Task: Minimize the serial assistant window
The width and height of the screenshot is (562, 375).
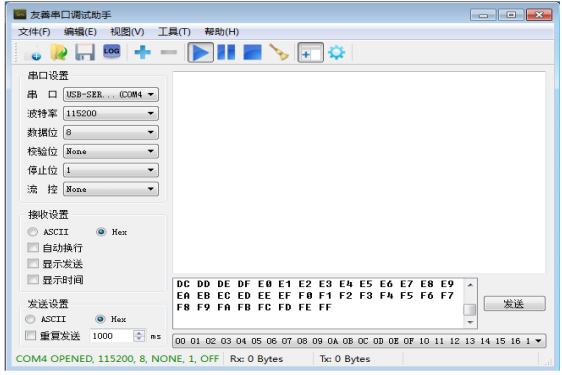Action: coord(483,15)
